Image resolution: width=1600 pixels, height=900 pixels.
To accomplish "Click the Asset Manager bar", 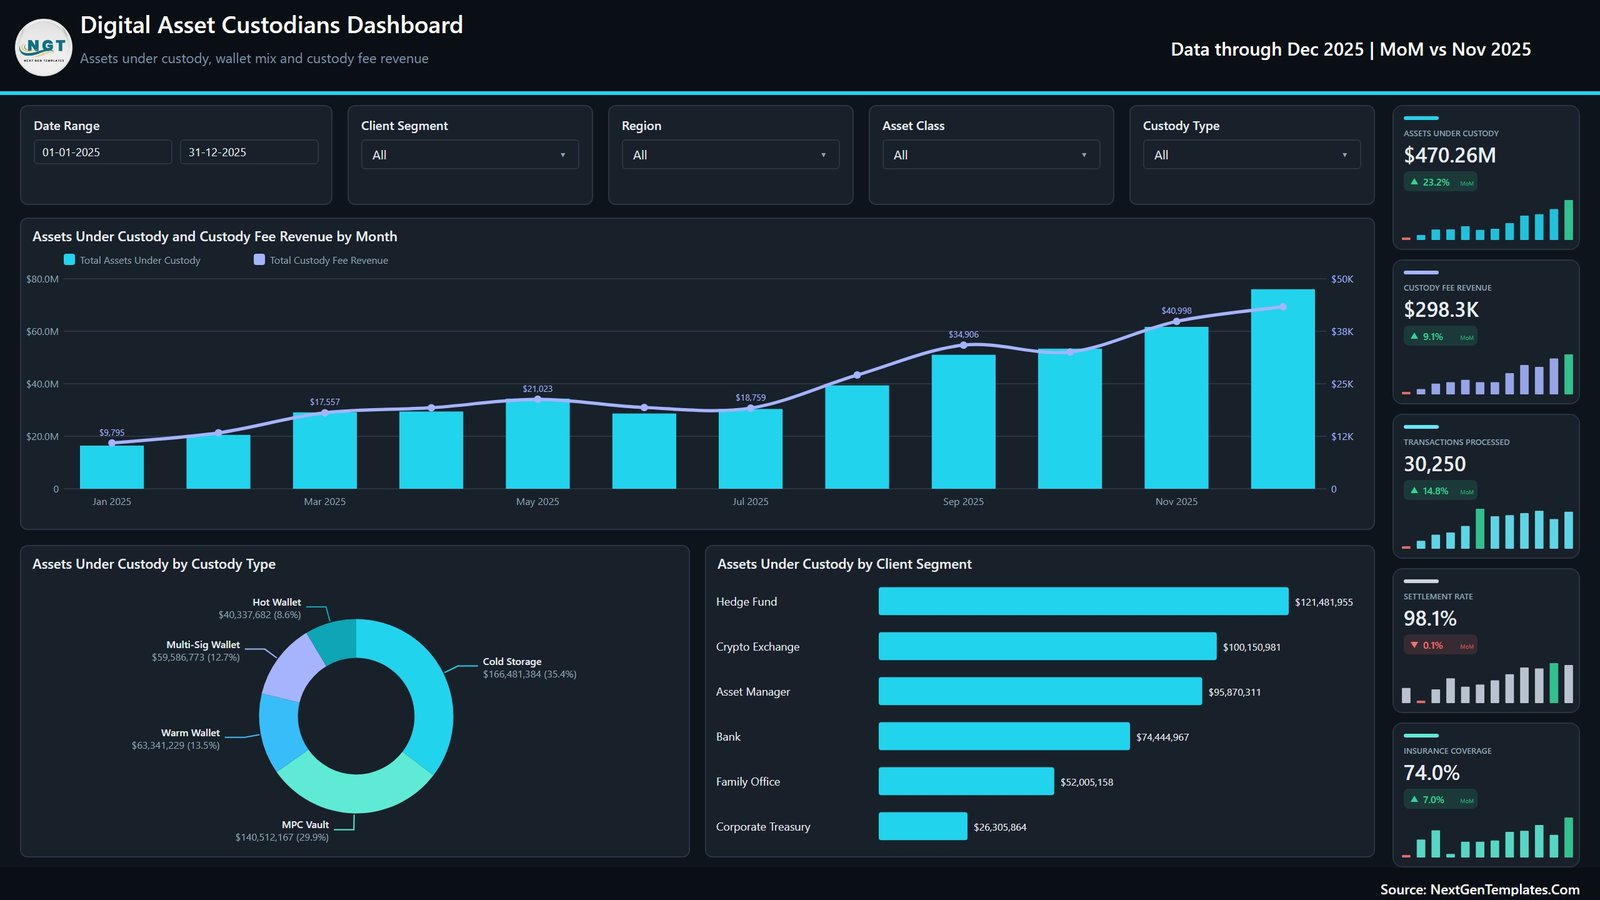I will [x=1040, y=691].
